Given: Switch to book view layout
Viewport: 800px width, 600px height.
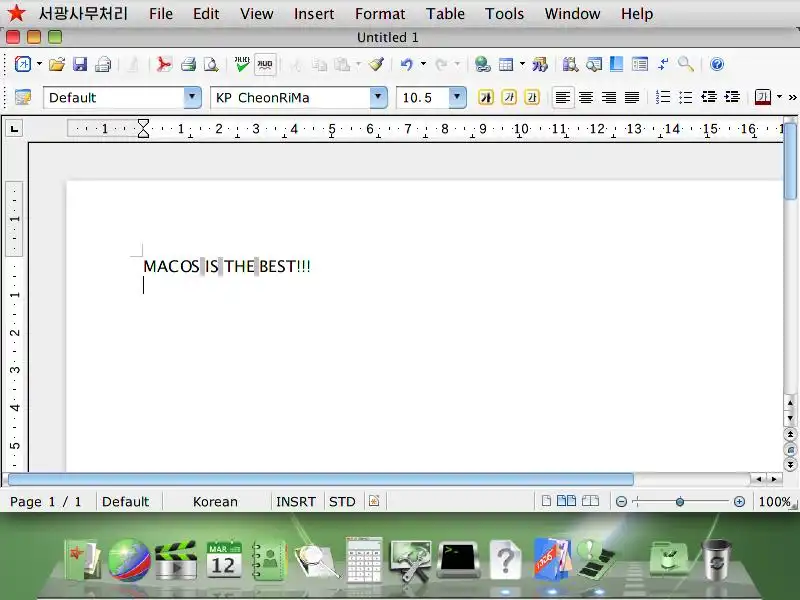Looking at the screenshot, I should tap(590, 501).
